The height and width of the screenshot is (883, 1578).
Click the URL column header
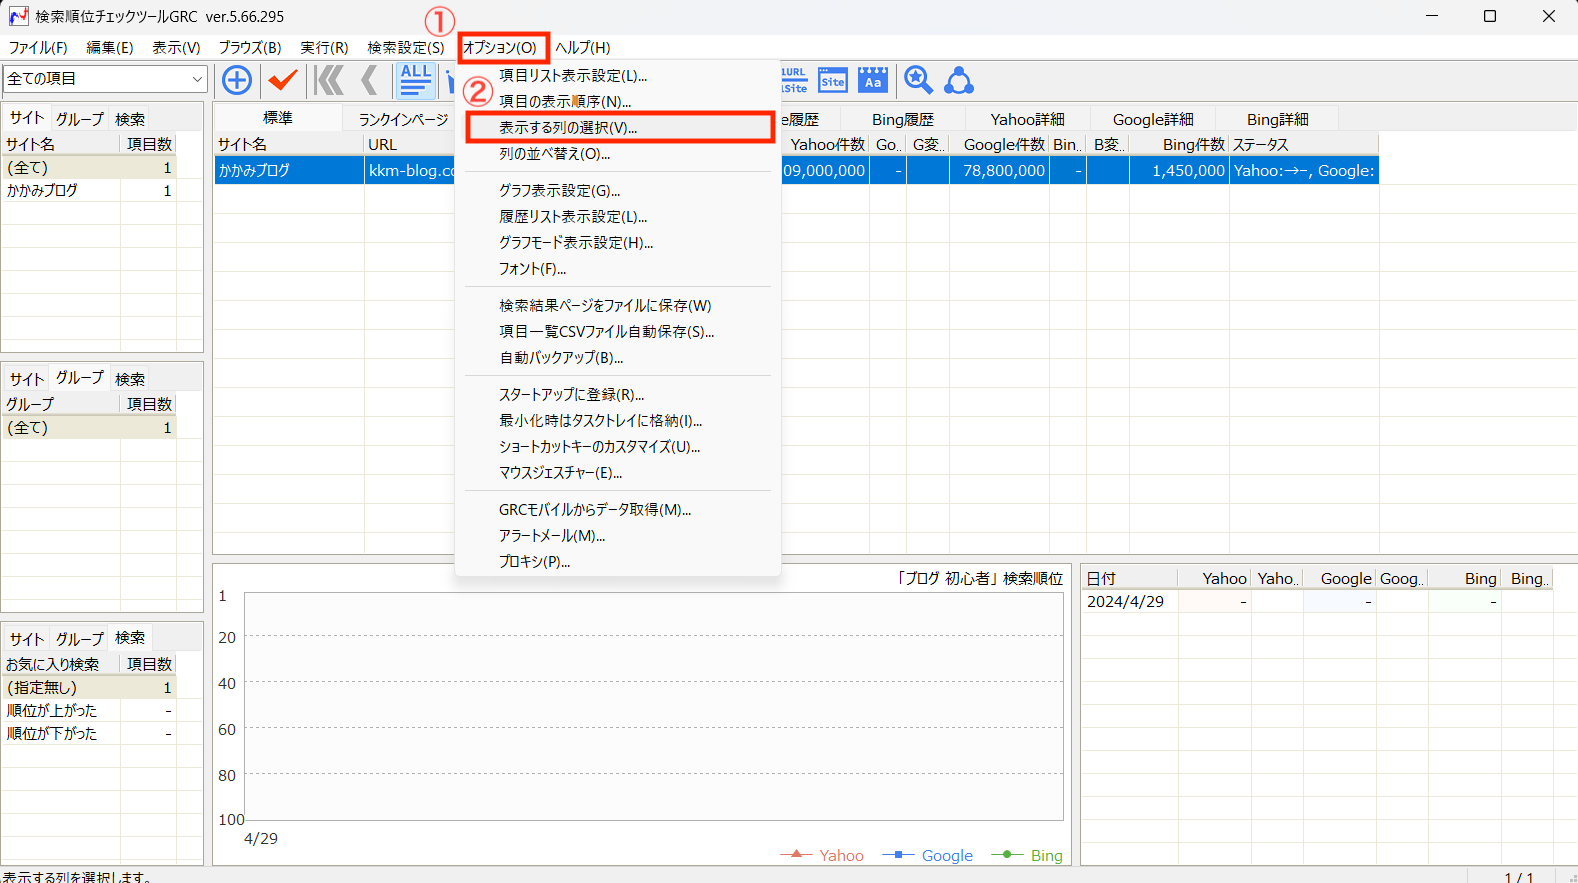pyautogui.click(x=410, y=144)
